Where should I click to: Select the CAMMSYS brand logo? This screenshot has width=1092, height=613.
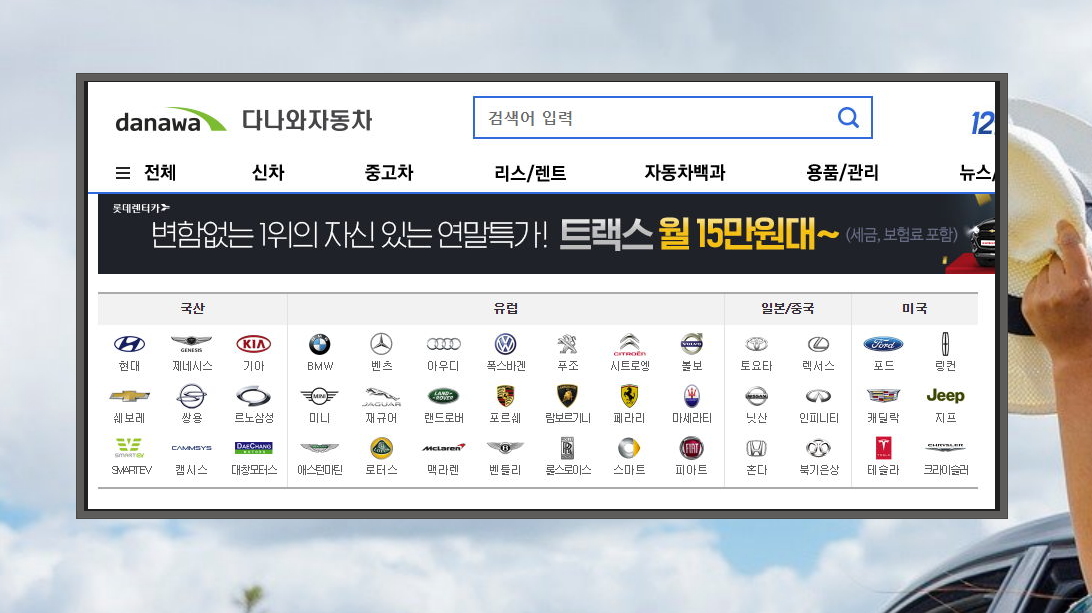192,448
